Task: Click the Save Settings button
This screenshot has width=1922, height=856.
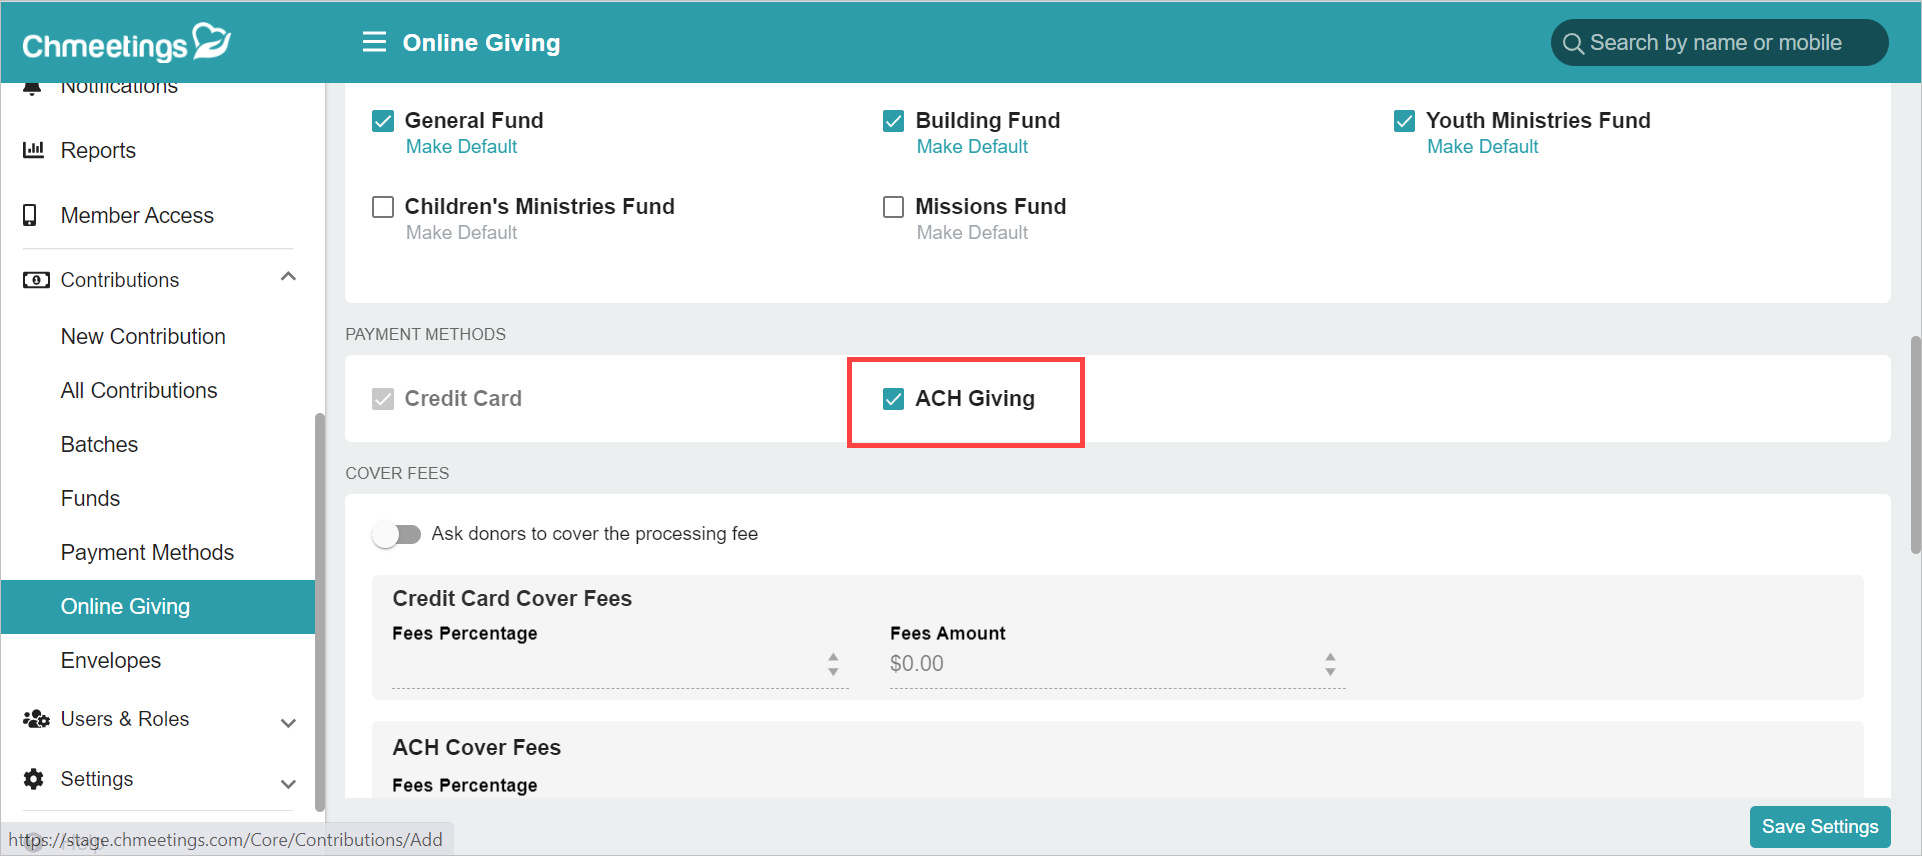Action: coord(1820,827)
